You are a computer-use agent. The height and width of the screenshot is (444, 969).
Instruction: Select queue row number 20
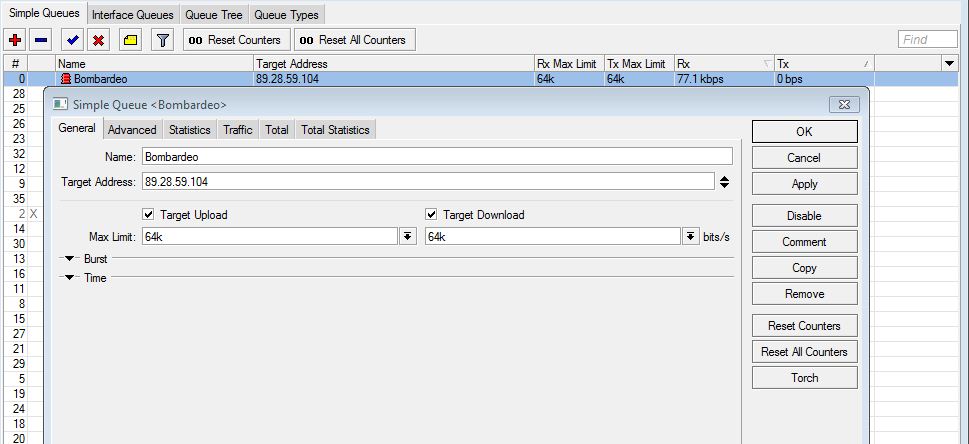pyautogui.click(x=19, y=438)
